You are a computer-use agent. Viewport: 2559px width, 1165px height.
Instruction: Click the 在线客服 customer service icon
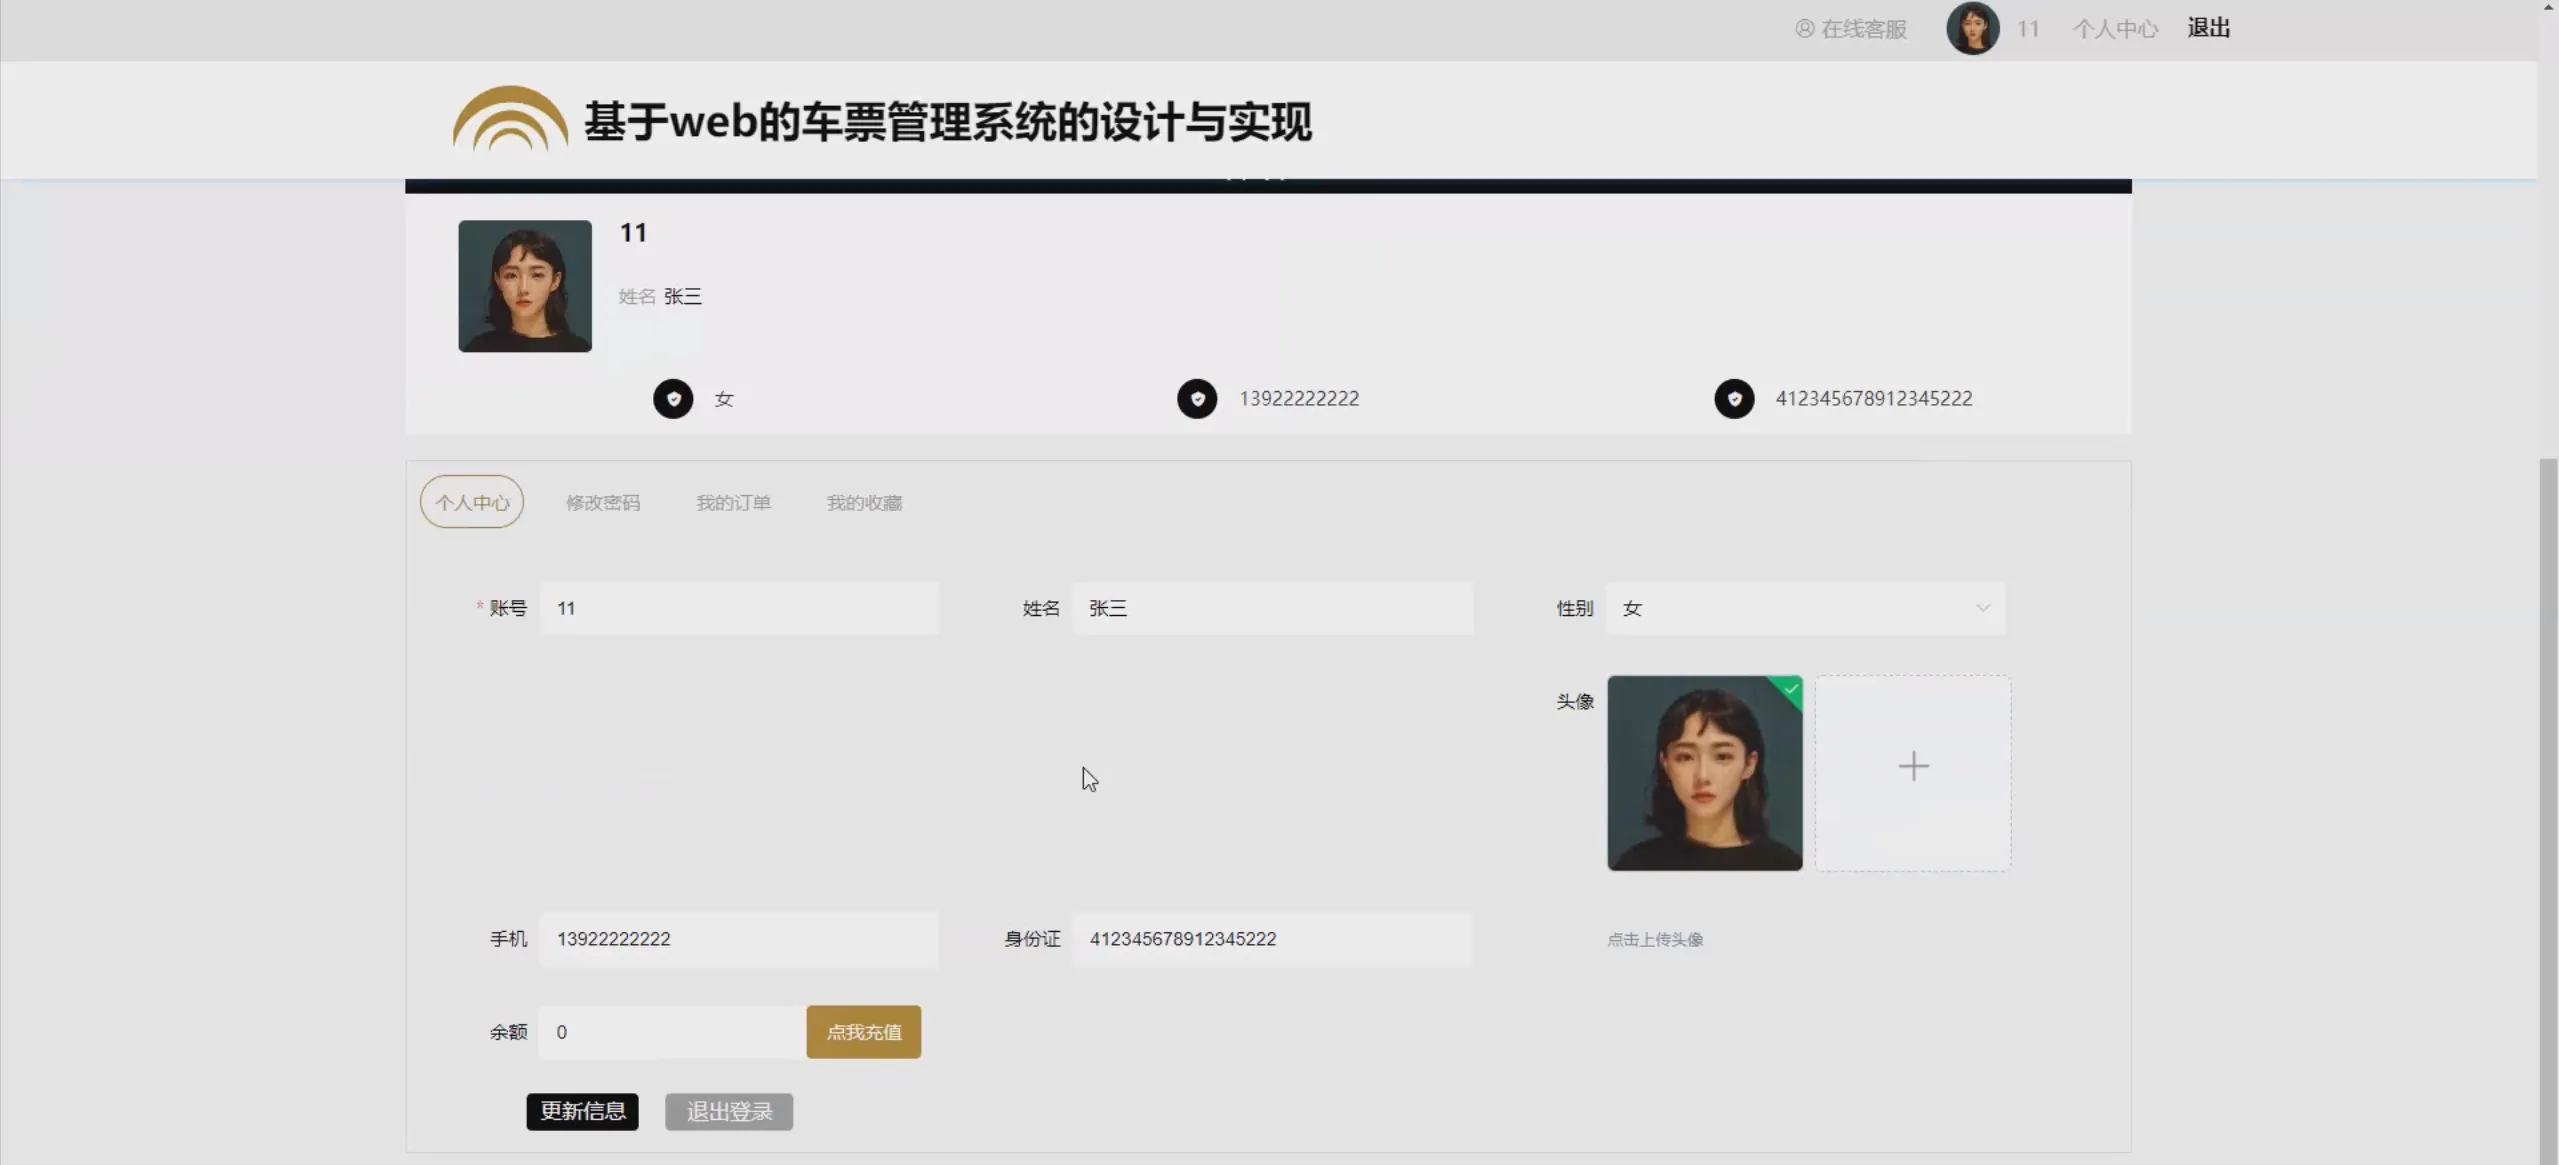tap(1804, 29)
